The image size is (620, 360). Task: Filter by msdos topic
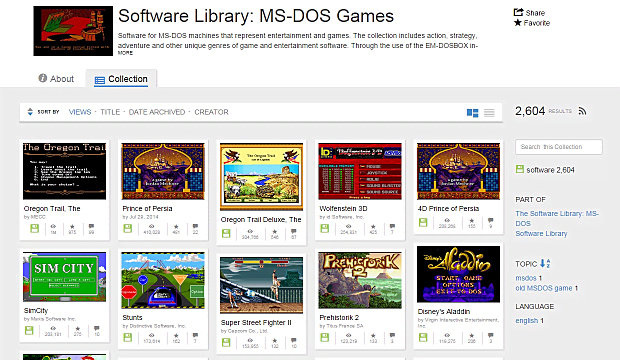[525, 278]
